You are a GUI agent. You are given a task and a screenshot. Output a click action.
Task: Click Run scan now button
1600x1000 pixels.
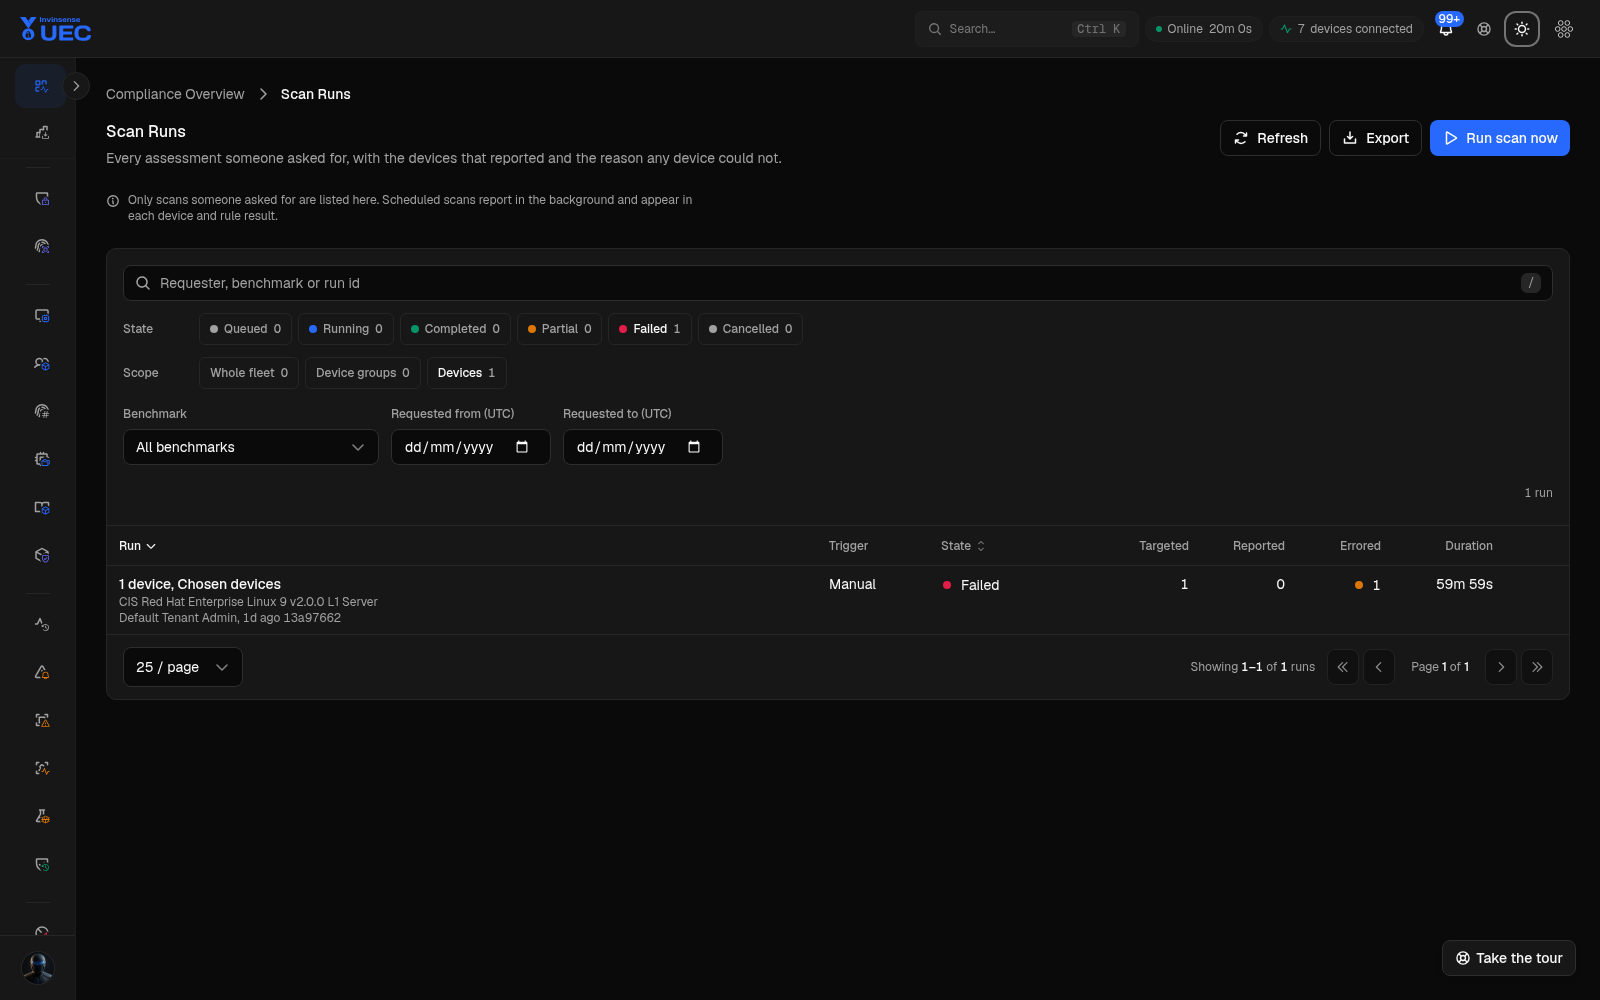coord(1500,138)
